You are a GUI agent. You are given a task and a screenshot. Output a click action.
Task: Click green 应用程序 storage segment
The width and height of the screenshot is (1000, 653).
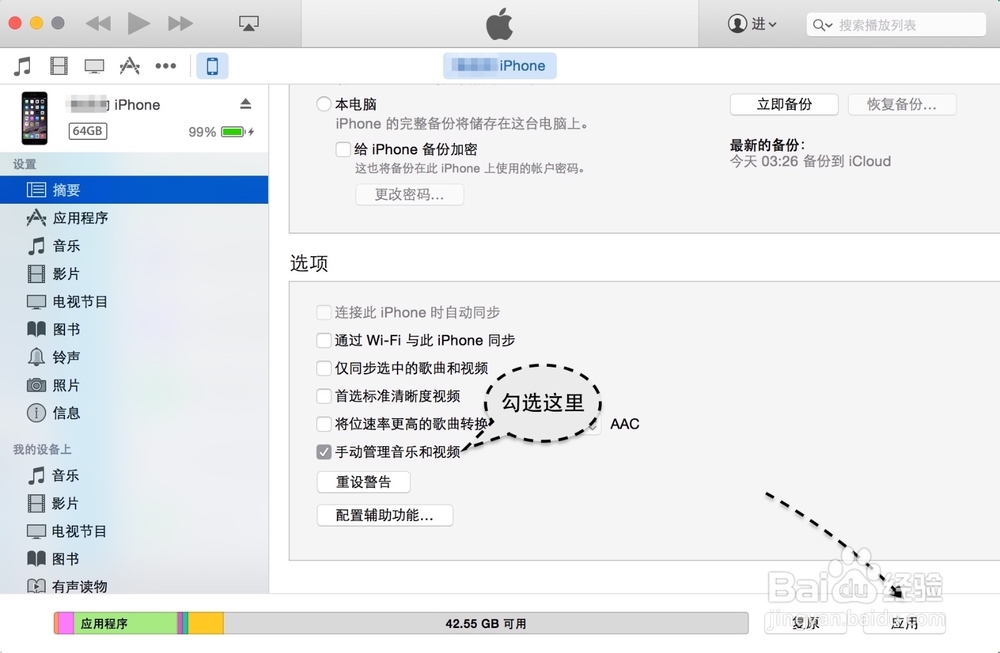[126, 623]
